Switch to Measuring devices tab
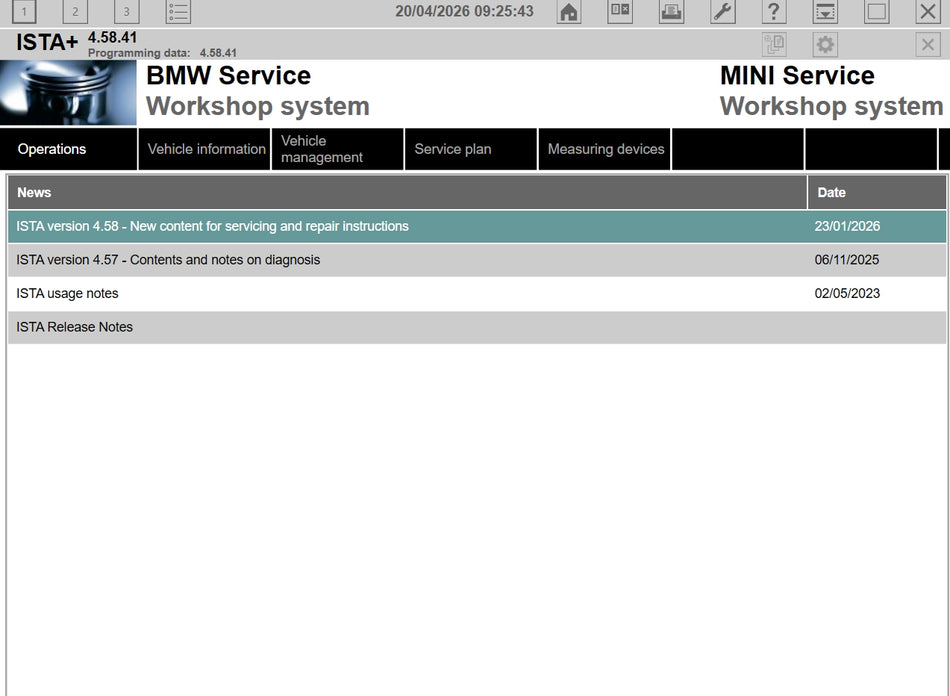 coord(605,149)
